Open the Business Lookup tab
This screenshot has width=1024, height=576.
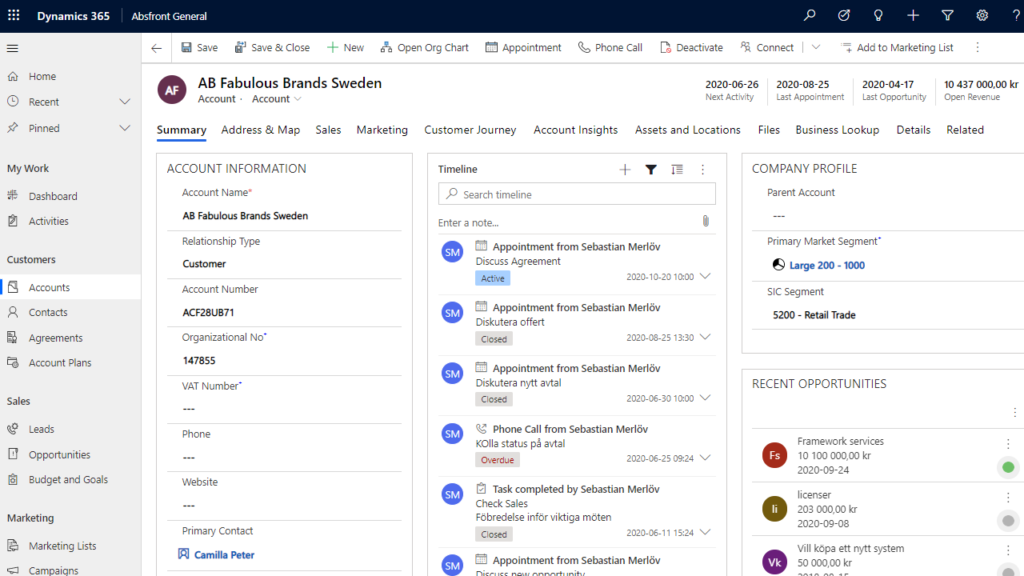tap(837, 130)
